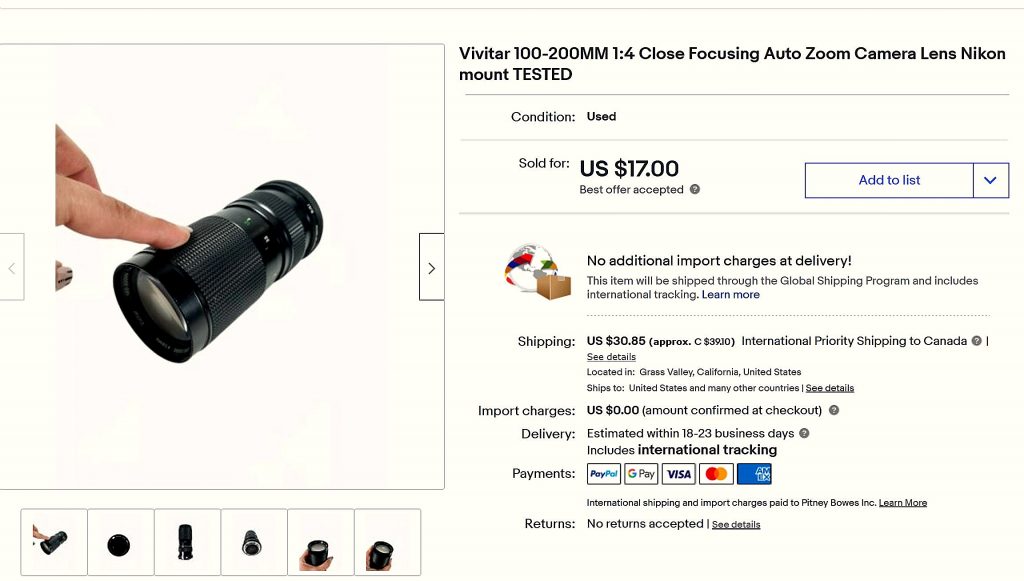Go to previous image with left arrow
This screenshot has height=581, width=1024.
click(x=12, y=268)
